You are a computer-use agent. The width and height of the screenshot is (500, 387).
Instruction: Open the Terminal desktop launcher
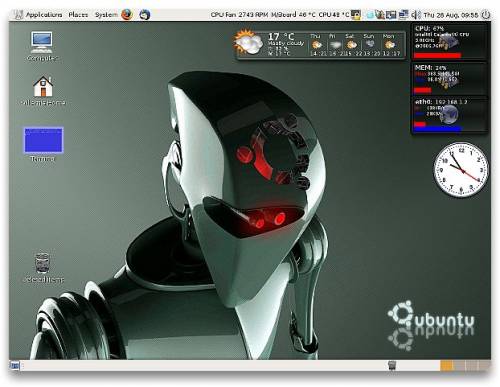coord(43,144)
